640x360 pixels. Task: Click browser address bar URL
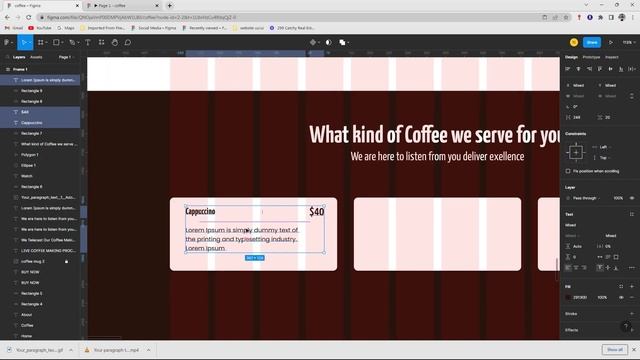coord(141,17)
